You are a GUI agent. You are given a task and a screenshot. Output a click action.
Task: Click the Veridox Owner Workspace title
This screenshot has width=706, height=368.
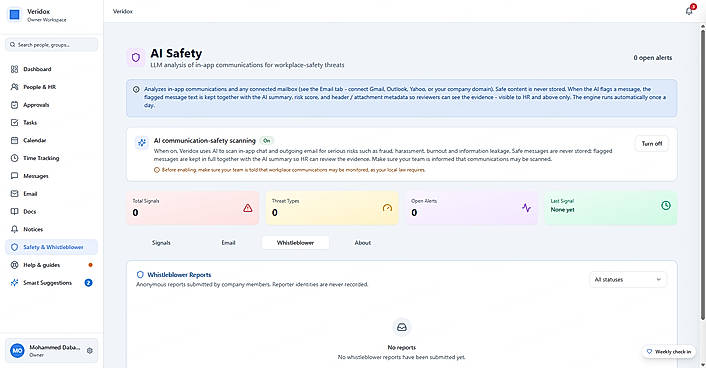46,15
